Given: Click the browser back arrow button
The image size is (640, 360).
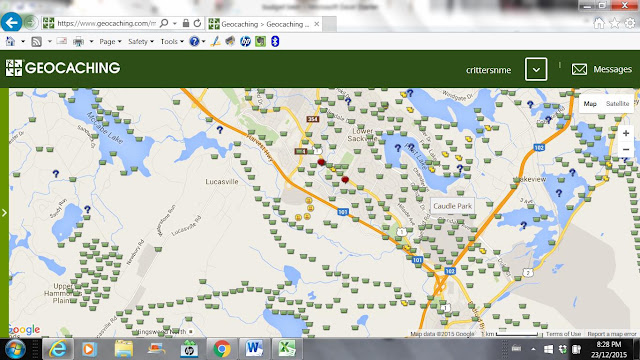Looking at the screenshot, I should (x=11, y=22).
